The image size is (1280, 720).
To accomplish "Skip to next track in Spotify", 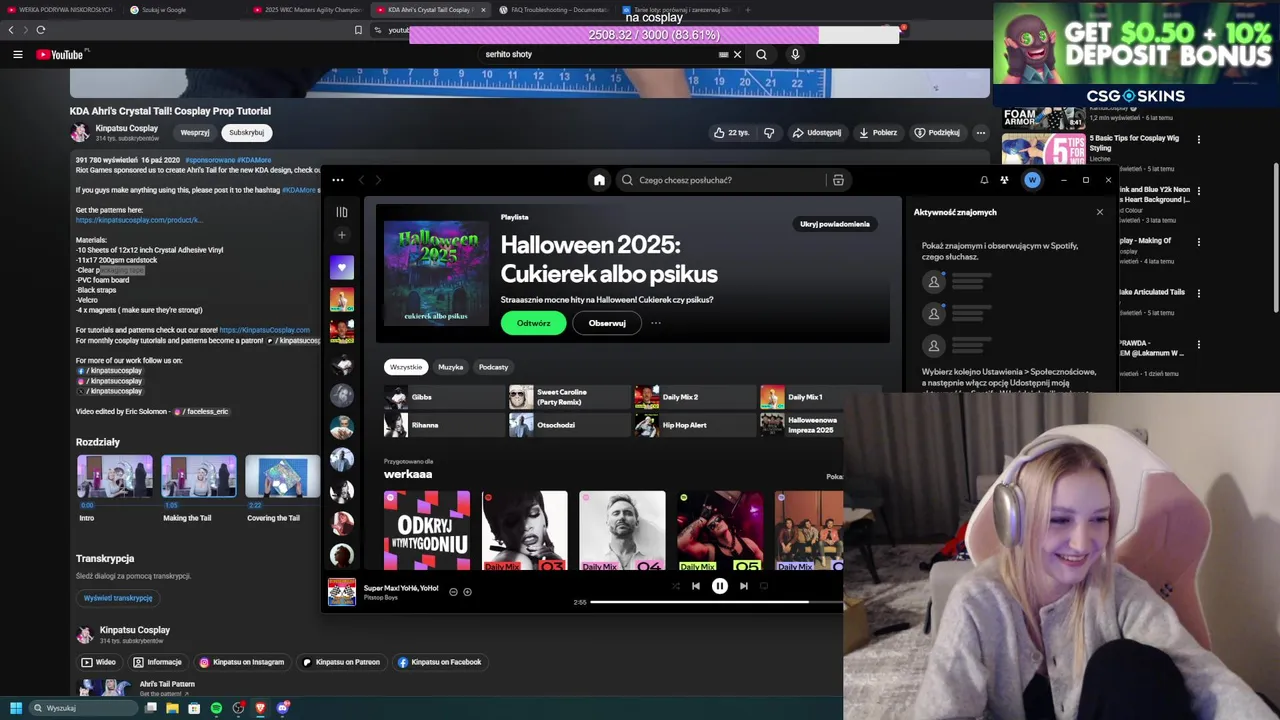I will [744, 586].
